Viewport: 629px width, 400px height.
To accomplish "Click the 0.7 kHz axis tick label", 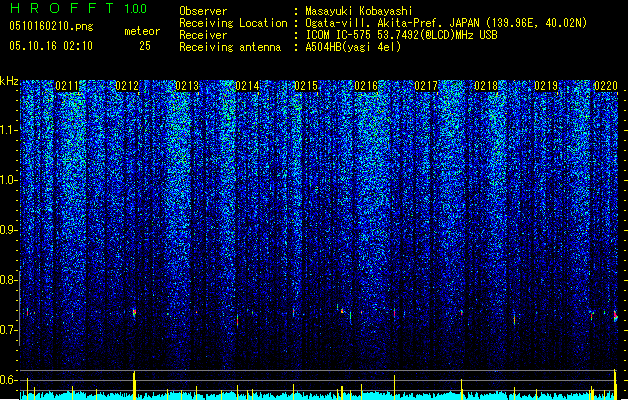I will (8, 330).
